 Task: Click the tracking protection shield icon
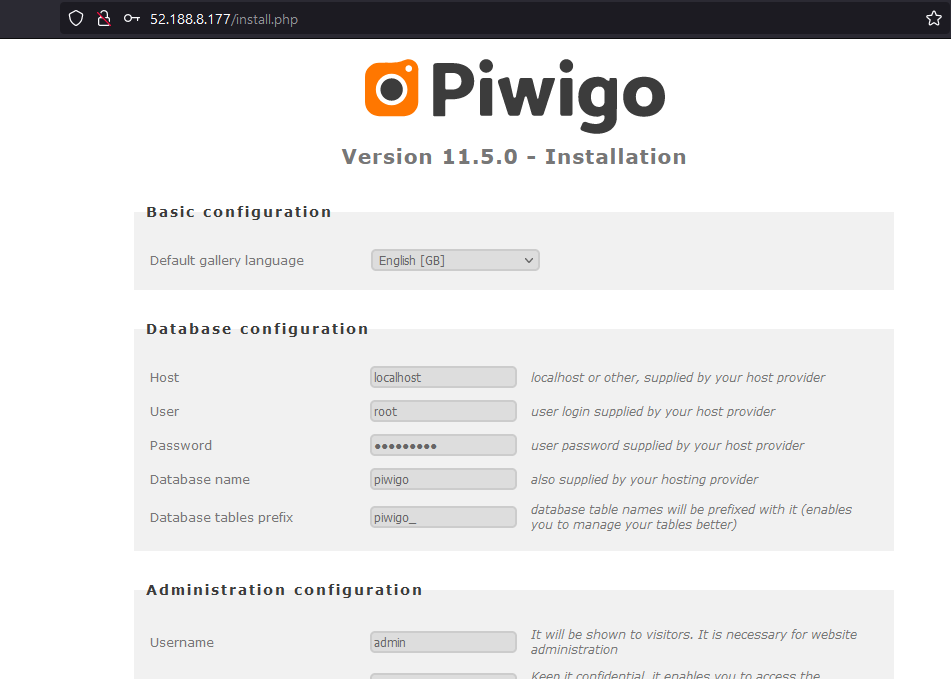76,18
